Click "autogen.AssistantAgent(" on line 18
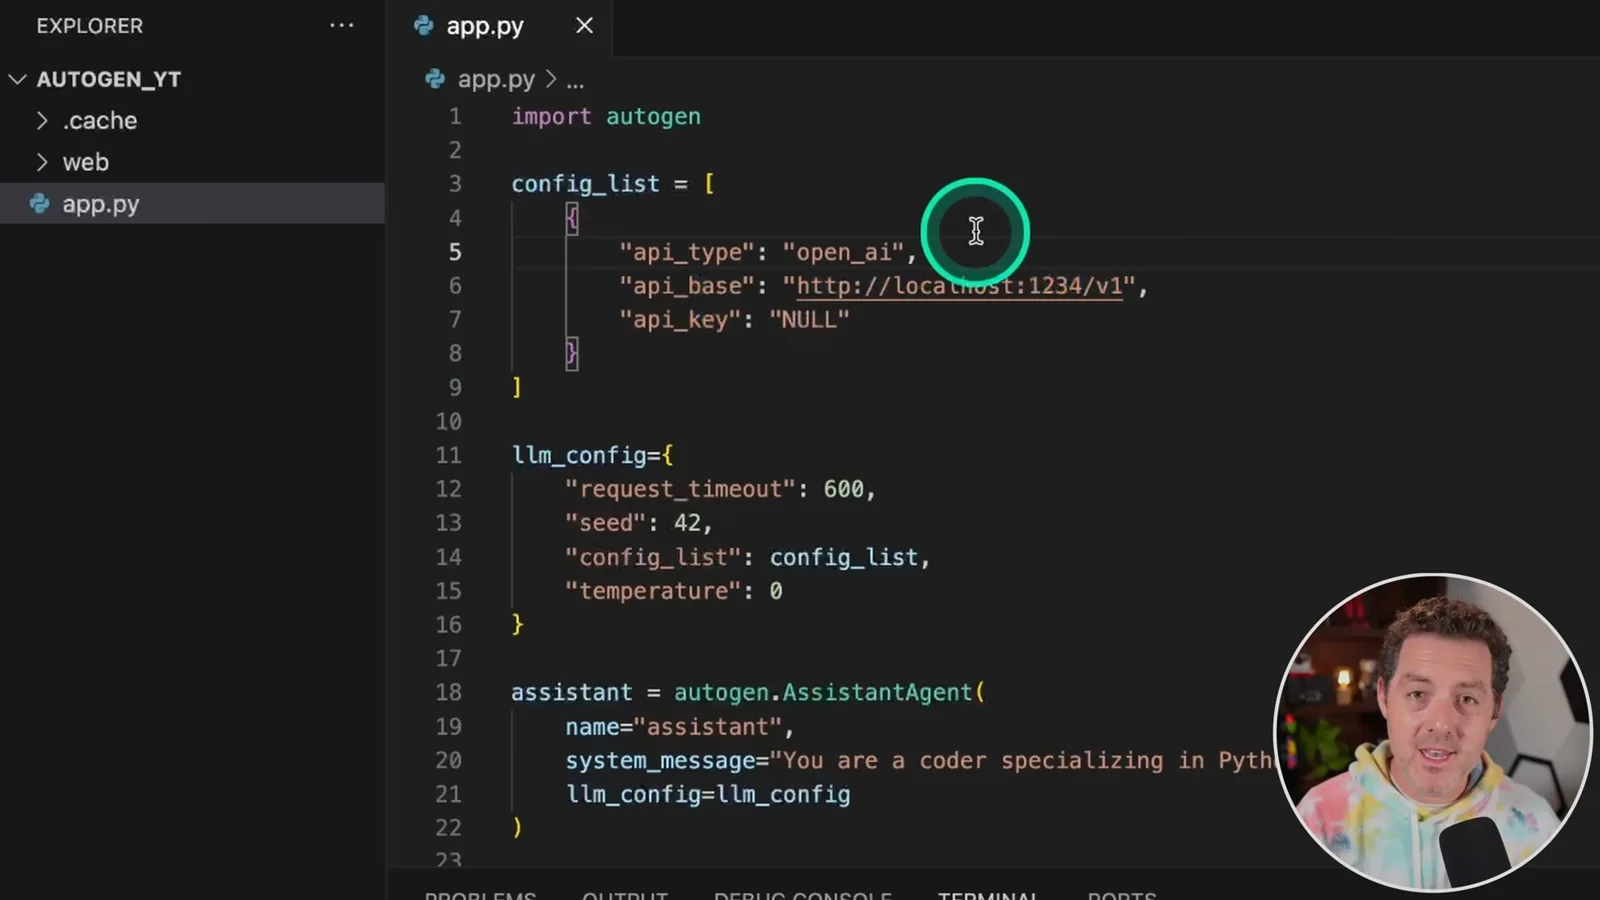 [x=829, y=693]
